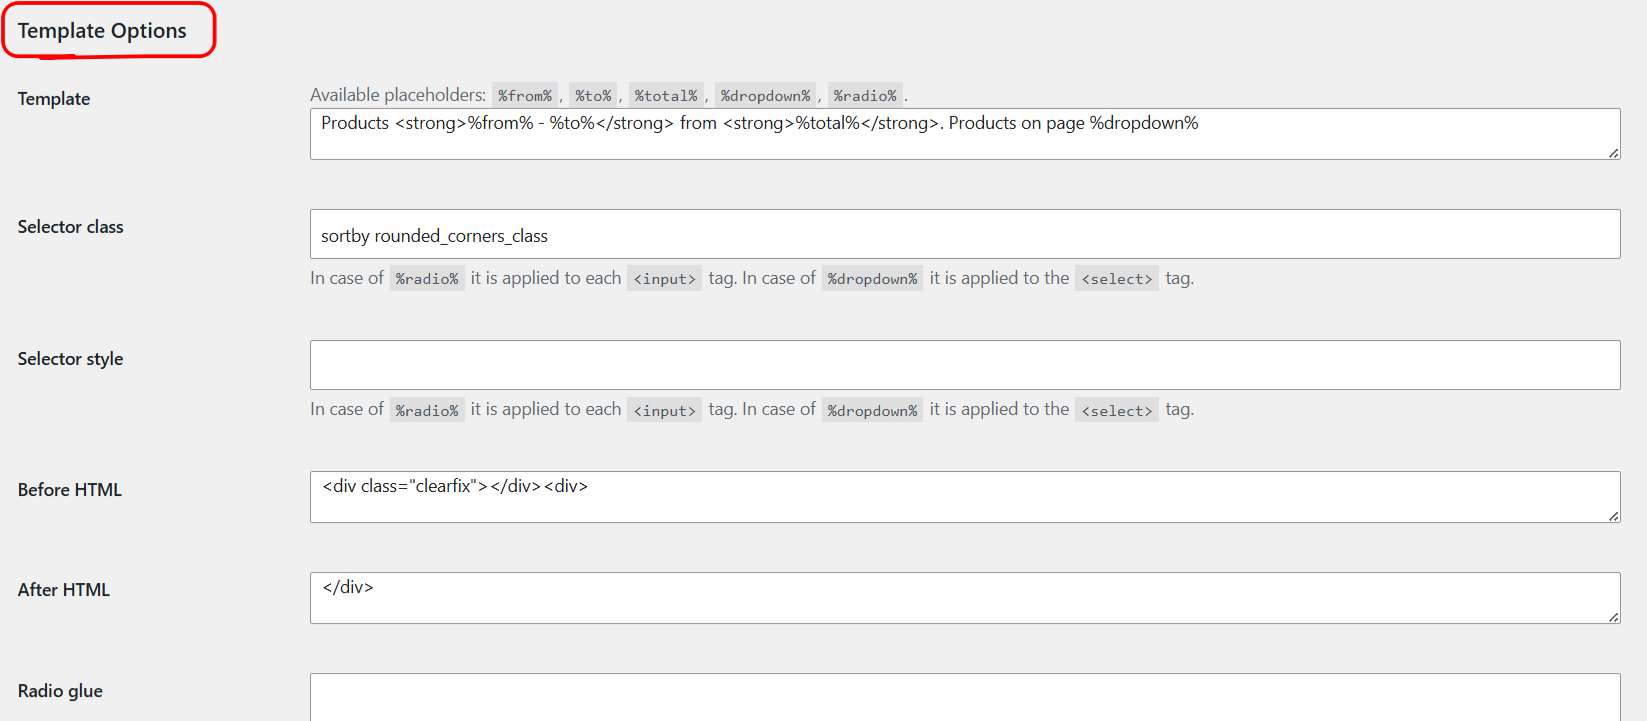Click the %from% placeholder code
Viewport: 1647px width, 721px height.
[x=525, y=95]
